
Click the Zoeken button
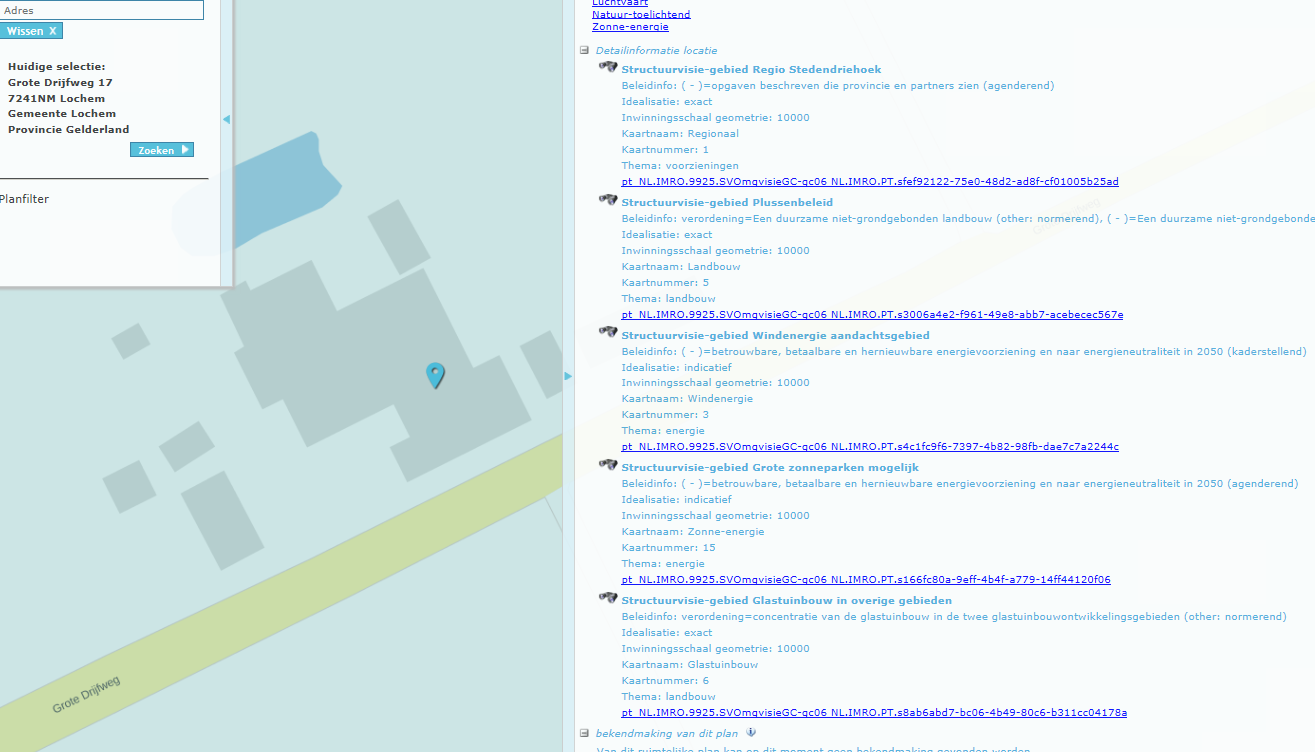[x=162, y=150]
